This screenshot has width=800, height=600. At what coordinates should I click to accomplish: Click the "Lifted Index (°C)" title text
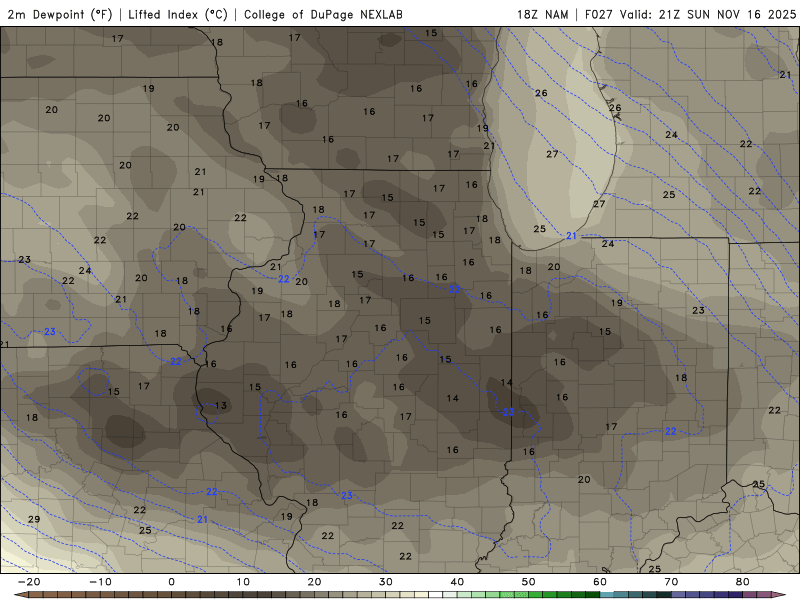[178, 14]
